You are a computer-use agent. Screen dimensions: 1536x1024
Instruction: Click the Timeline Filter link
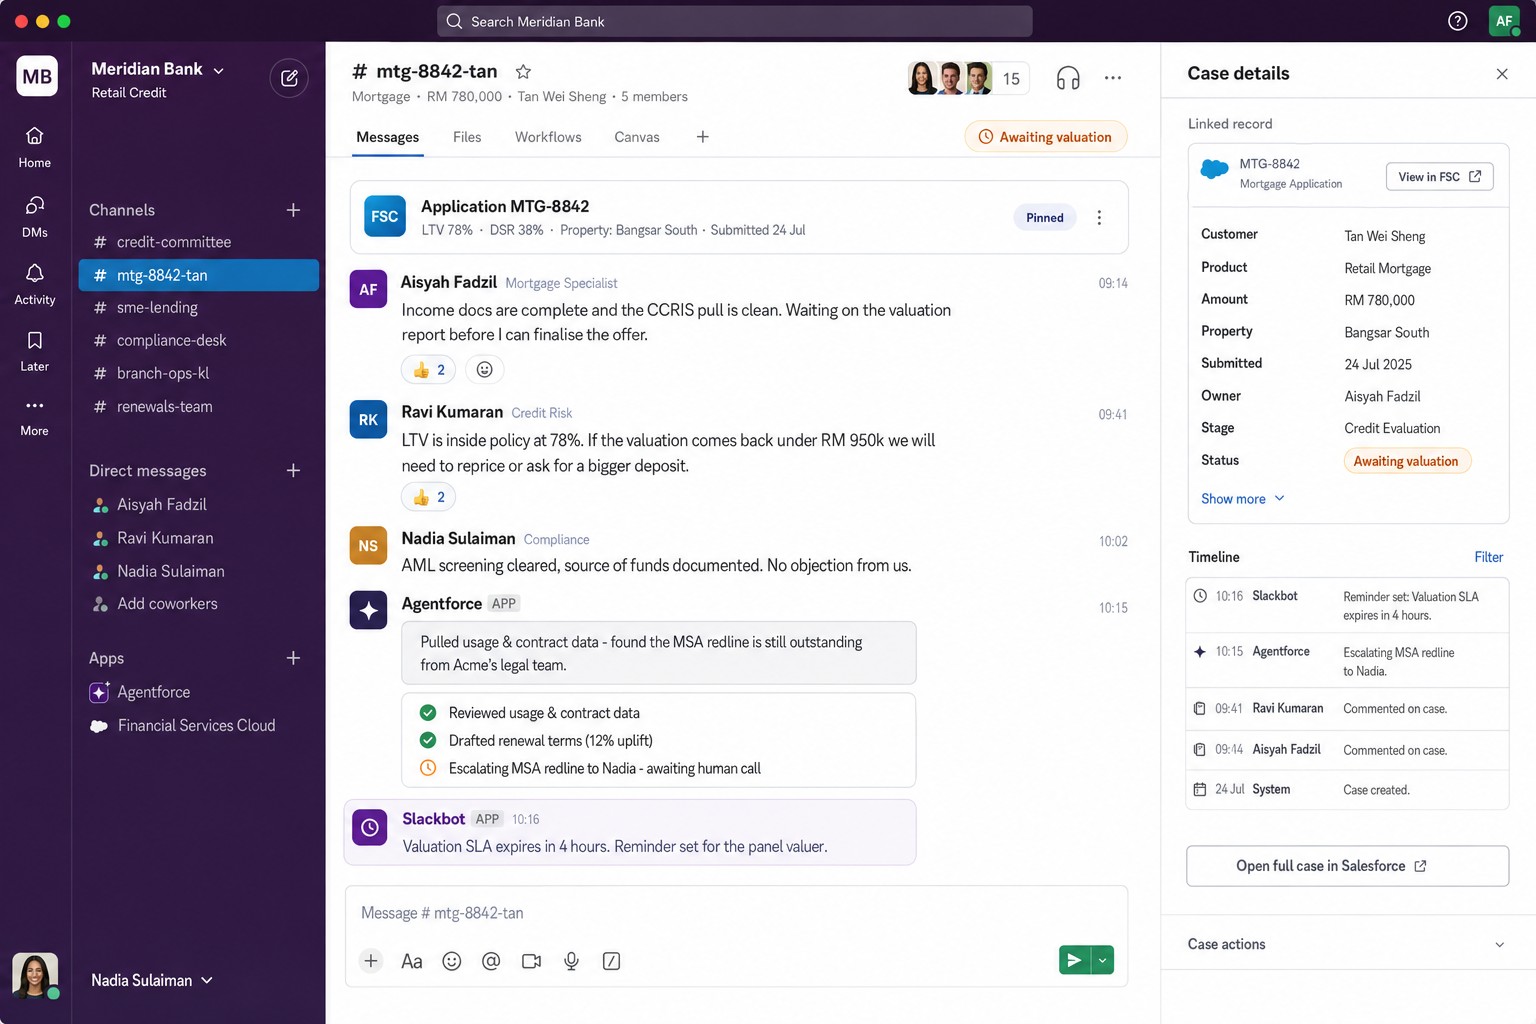click(1488, 557)
